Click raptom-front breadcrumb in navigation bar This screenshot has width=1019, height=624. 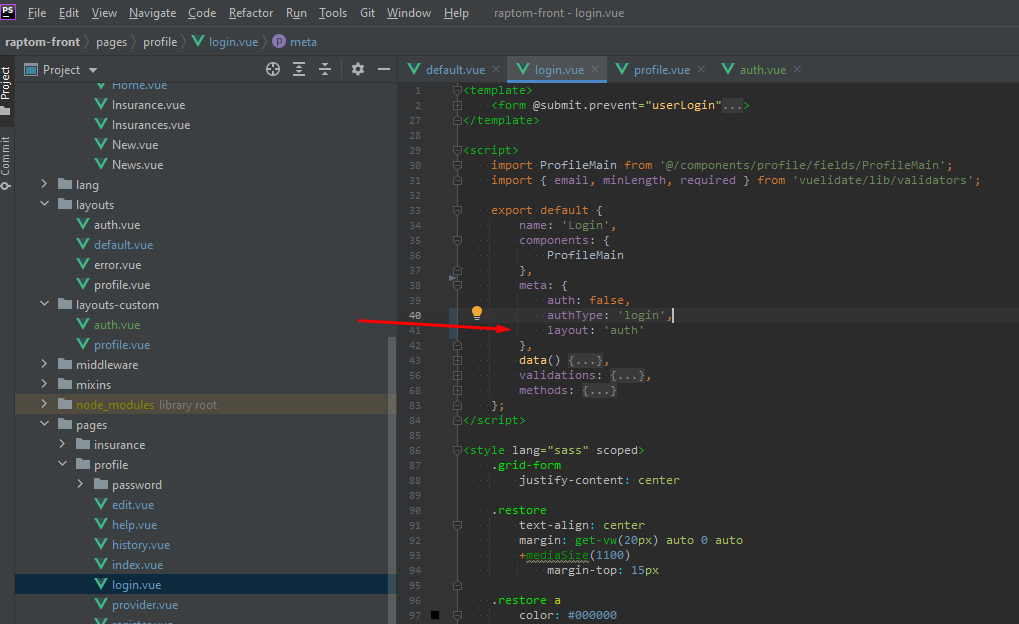[42, 42]
